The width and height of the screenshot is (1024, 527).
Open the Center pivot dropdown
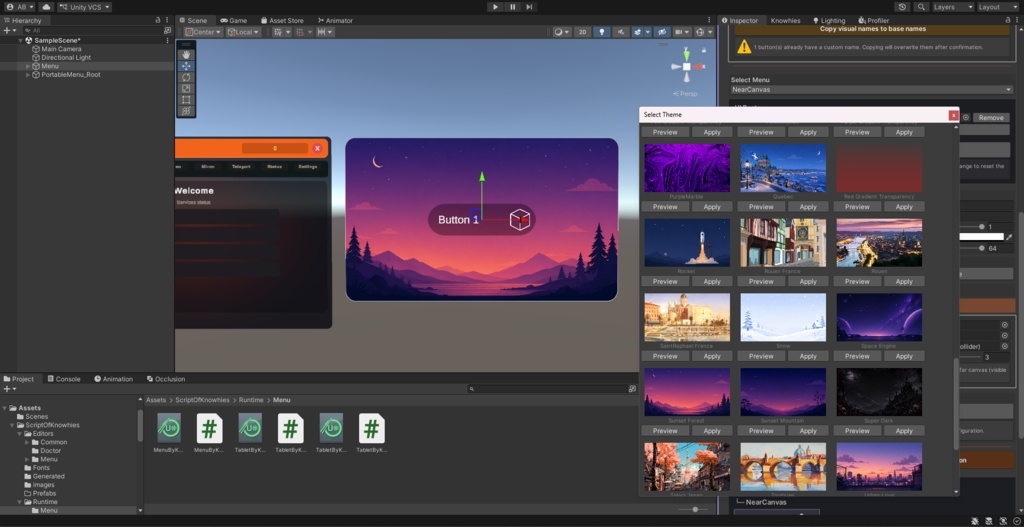(203, 32)
